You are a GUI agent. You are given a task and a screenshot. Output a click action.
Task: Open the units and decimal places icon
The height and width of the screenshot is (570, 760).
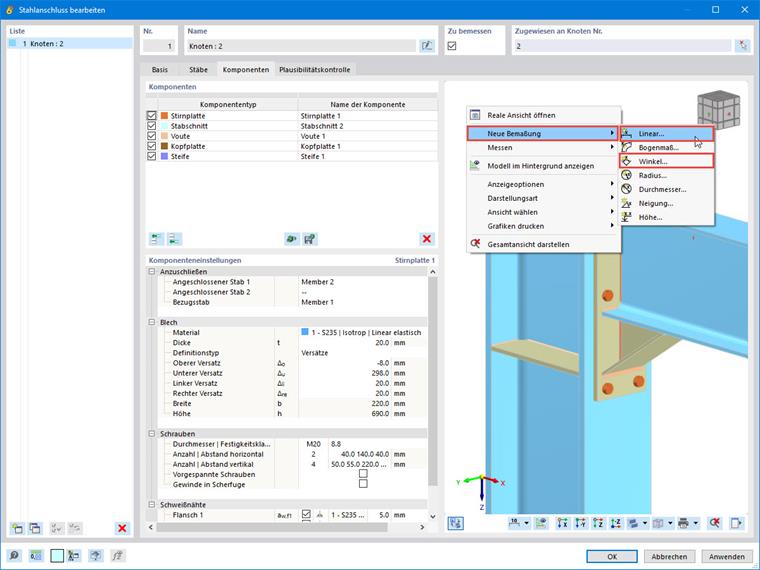tap(36, 556)
